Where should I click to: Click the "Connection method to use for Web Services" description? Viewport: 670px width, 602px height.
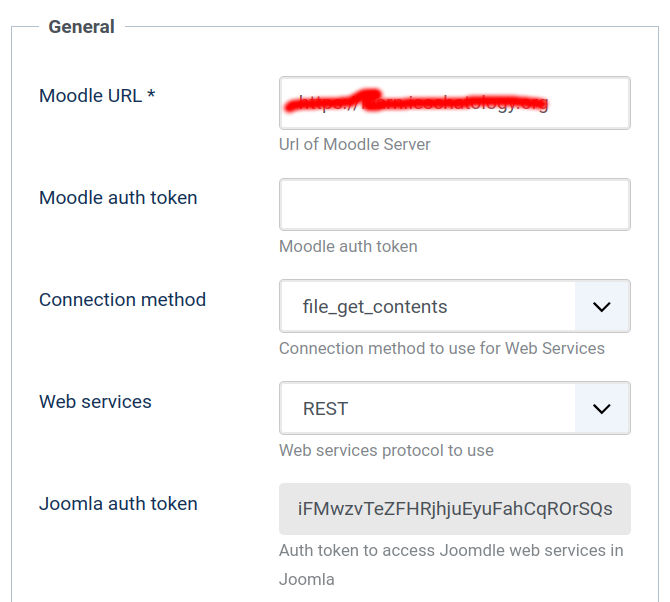(x=442, y=348)
